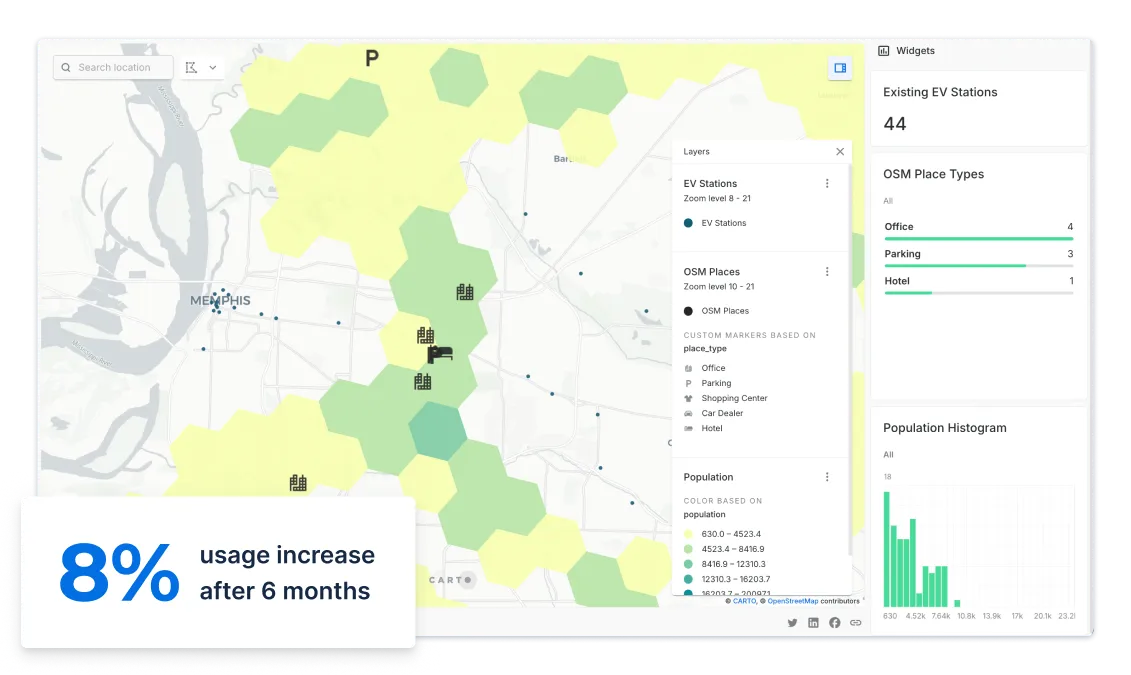Close the Layers panel

click(x=840, y=152)
